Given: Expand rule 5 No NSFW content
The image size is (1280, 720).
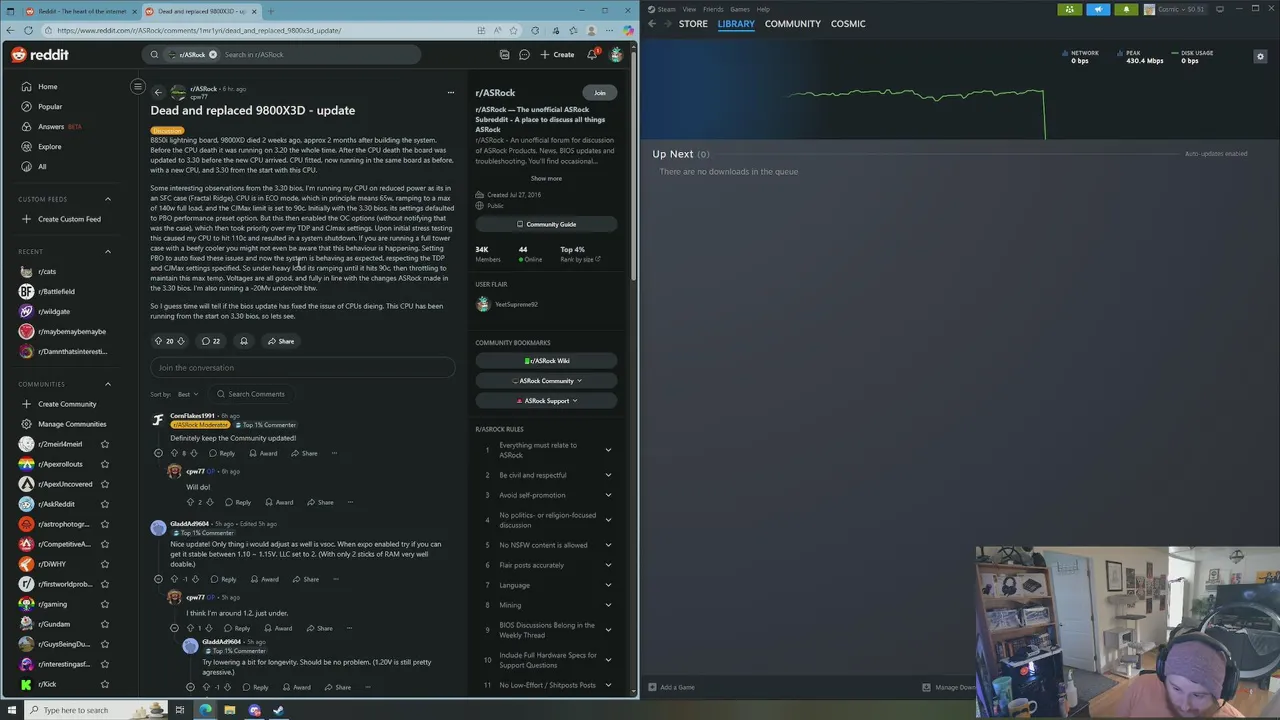Looking at the screenshot, I should [x=608, y=545].
